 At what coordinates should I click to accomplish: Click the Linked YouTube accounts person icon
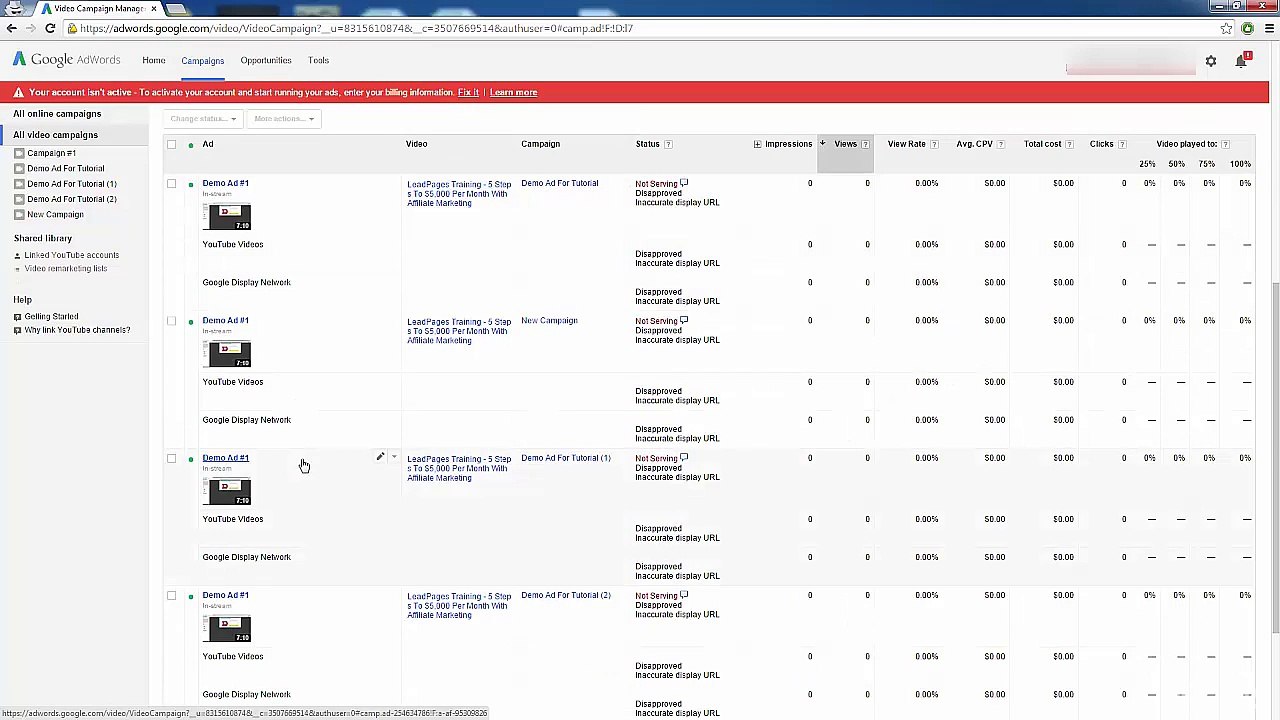pyautogui.click(x=17, y=255)
